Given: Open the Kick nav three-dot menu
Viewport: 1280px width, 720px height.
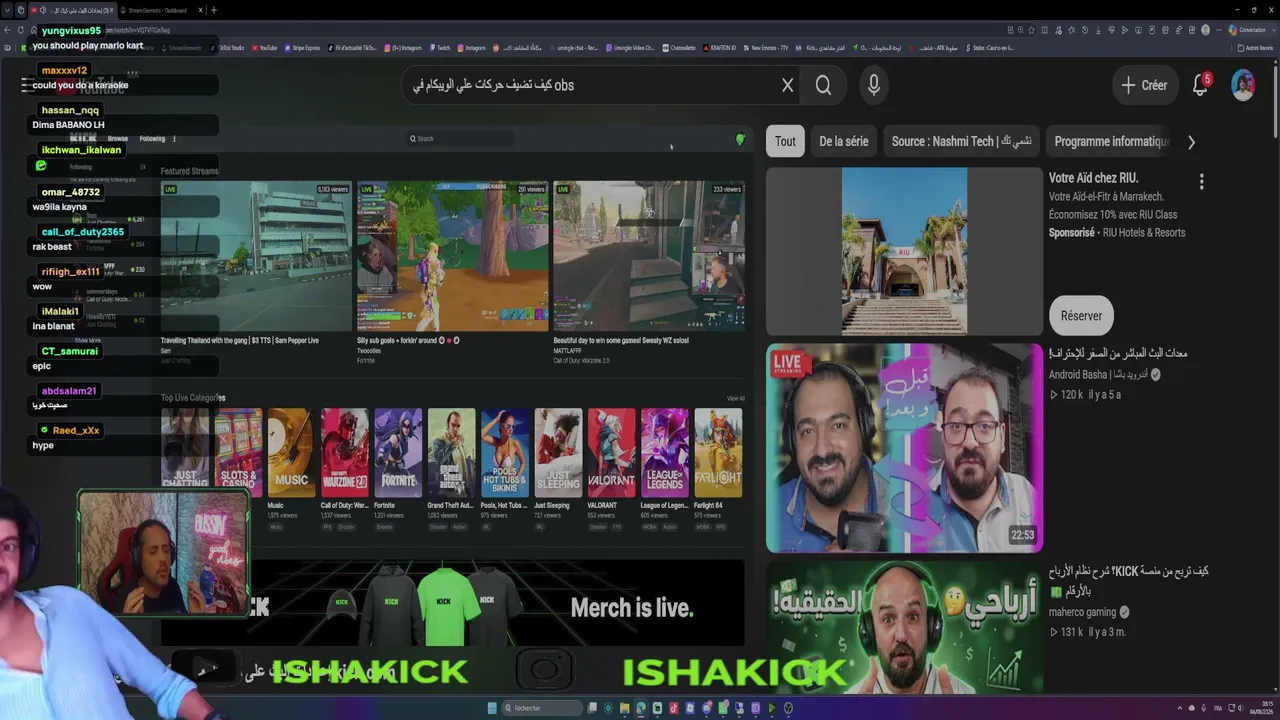Looking at the screenshot, I should pyautogui.click(x=174, y=139).
